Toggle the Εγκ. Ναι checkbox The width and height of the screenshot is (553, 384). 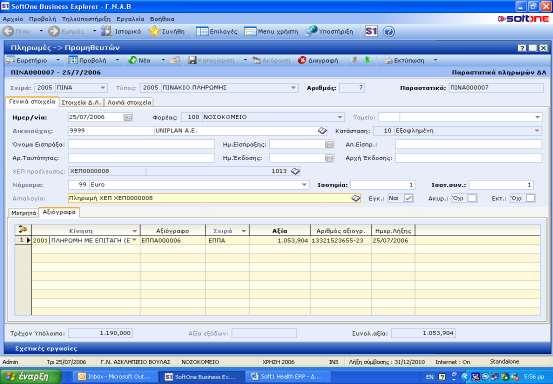point(408,198)
